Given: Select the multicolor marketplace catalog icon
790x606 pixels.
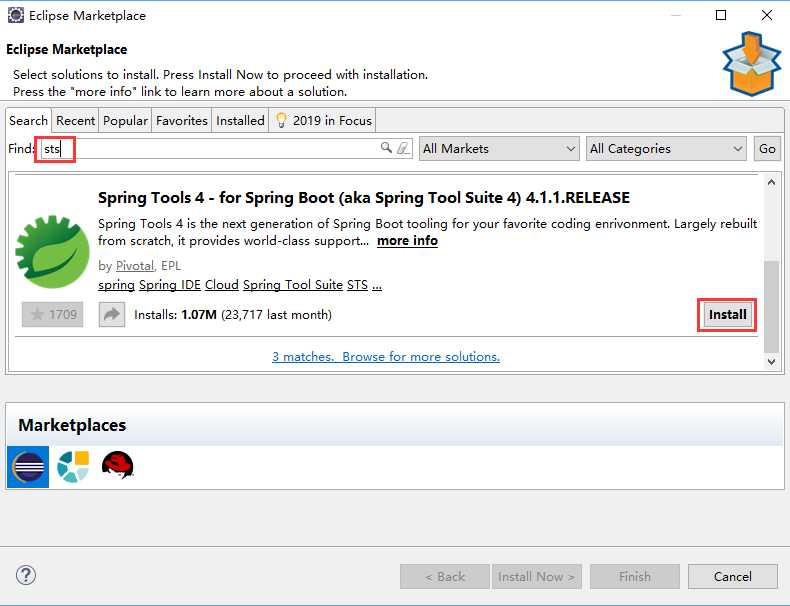Looking at the screenshot, I should [x=73, y=467].
